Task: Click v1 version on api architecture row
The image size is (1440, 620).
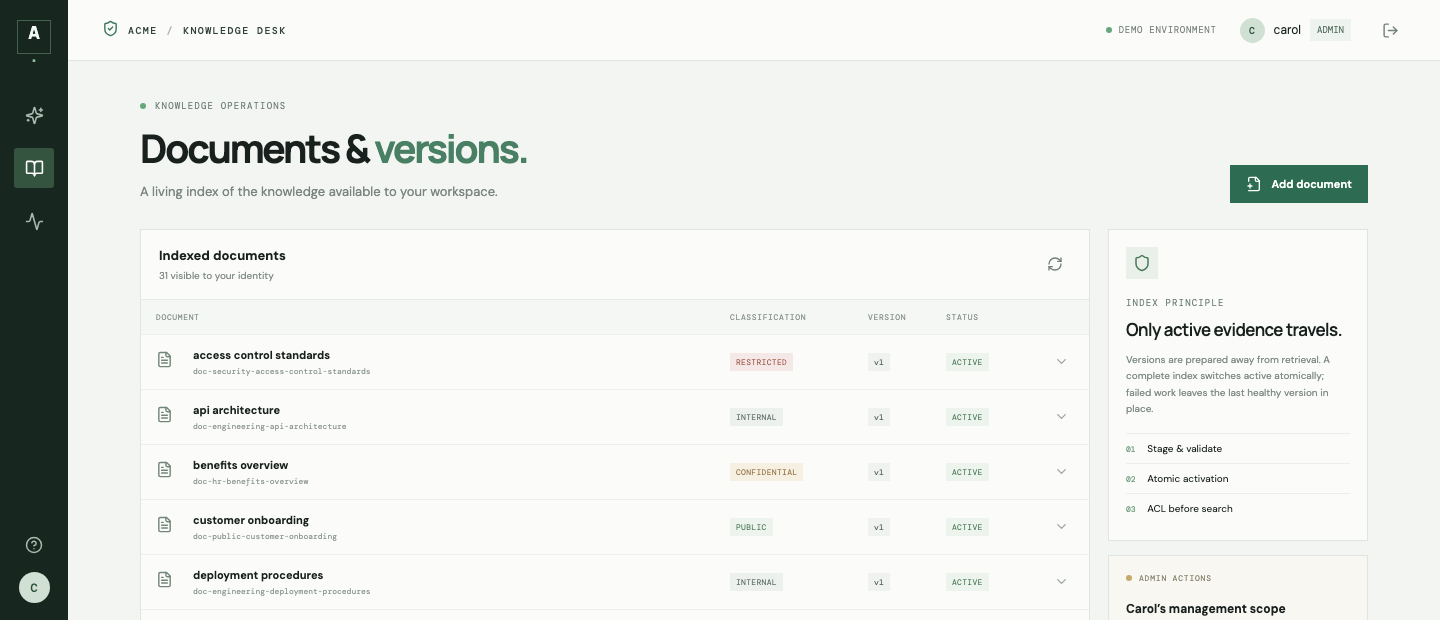Action: click(x=879, y=417)
